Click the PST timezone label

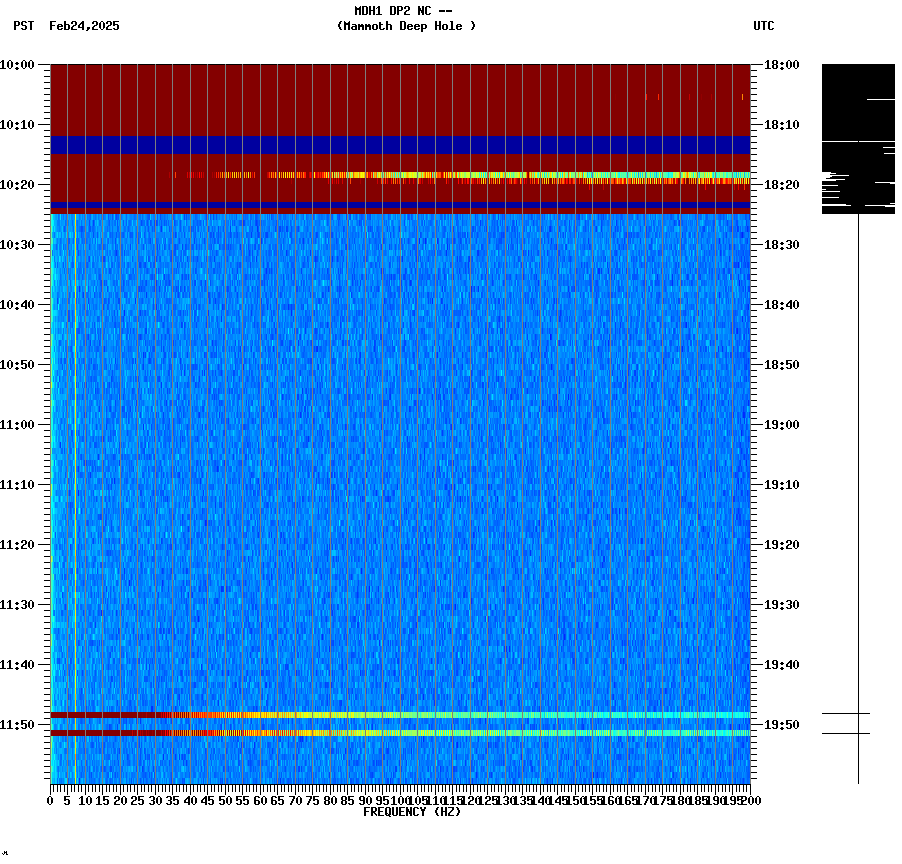pyautogui.click(x=20, y=27)
